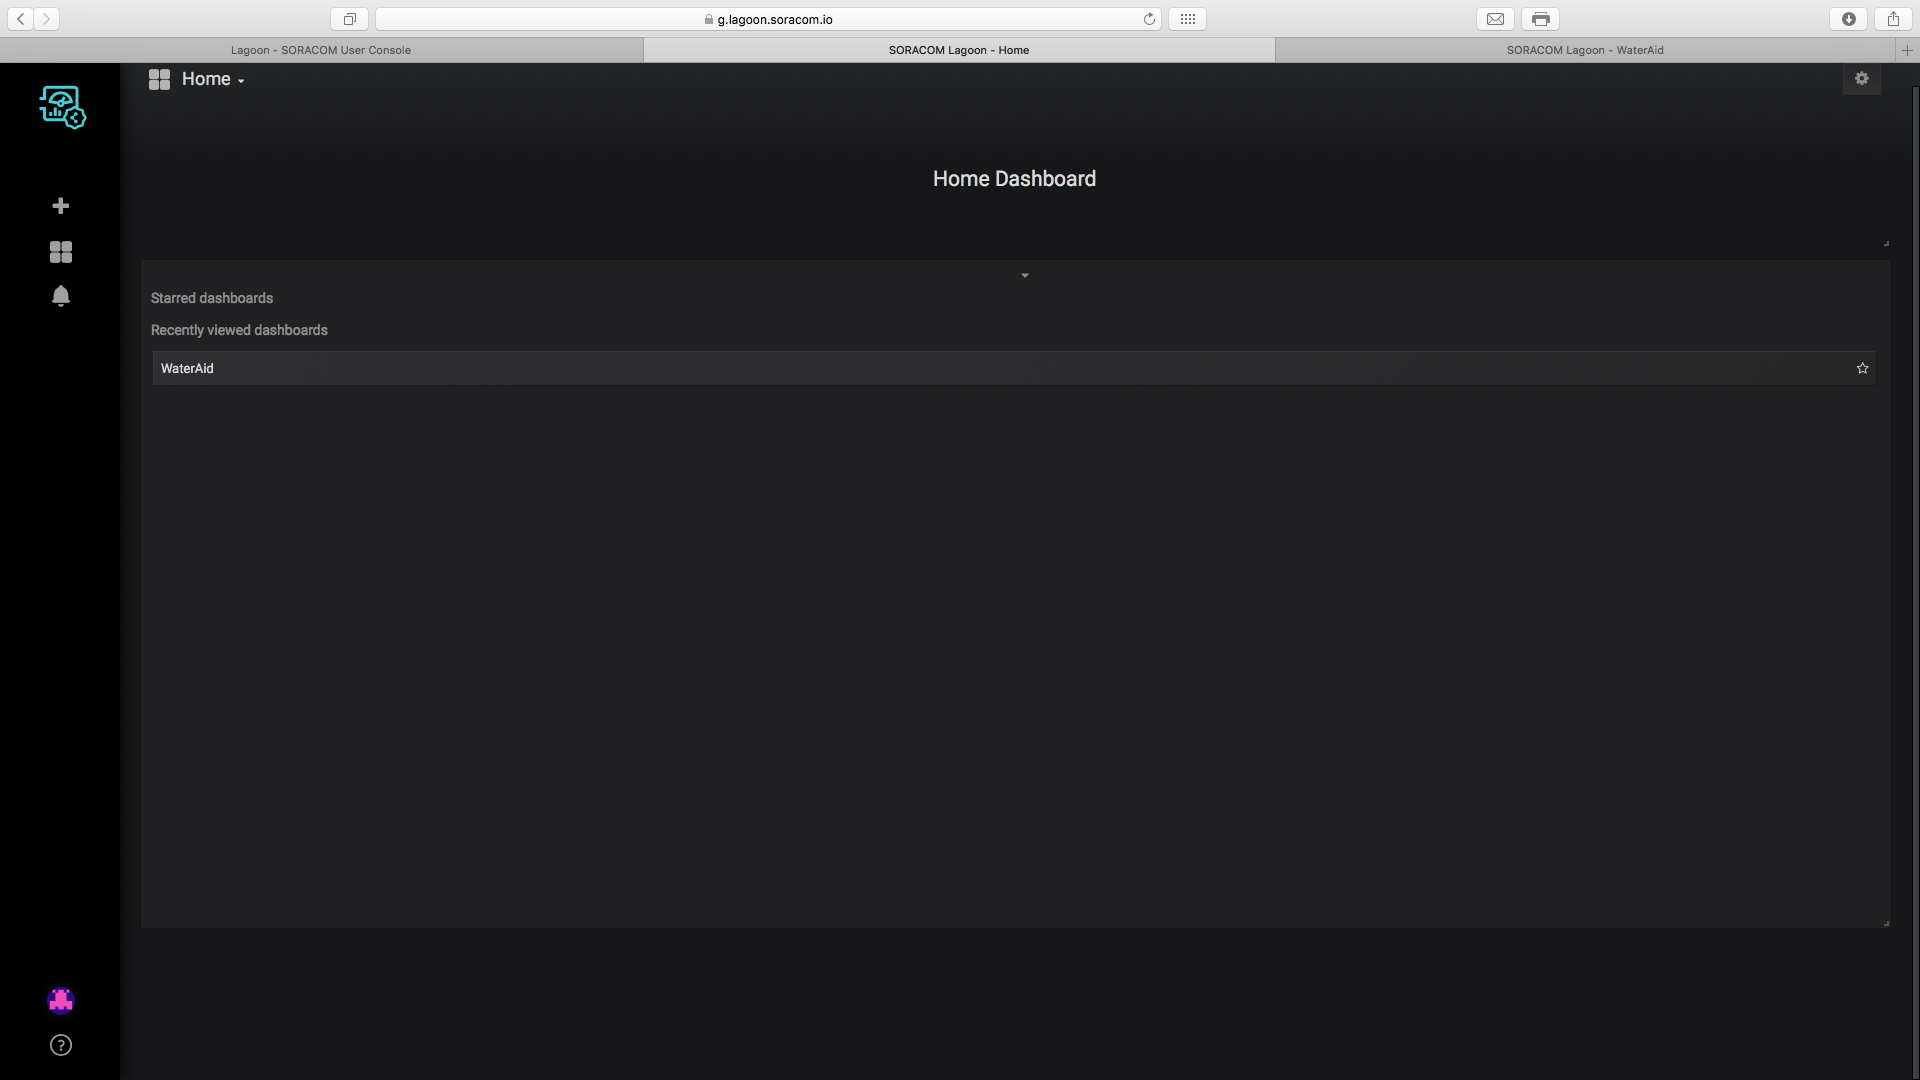Viewport: 1920px width, 1080px height.
Task: Click the user avatar in sidebar
Action: tap(61, 1001)
